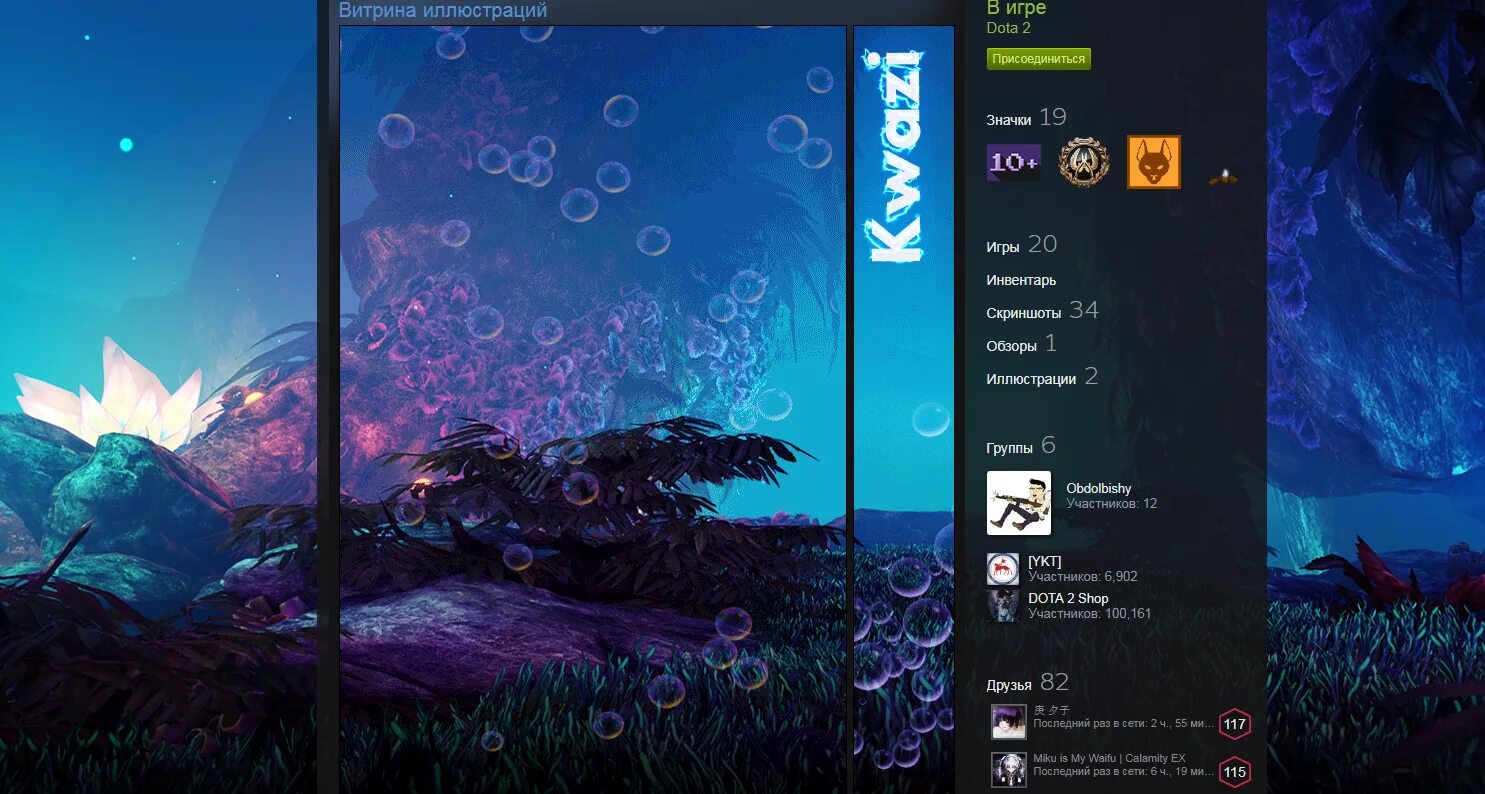The height and width of the screenshot is (794, 1485).
Task: Open the narrow Kwazi side illustration
Action: (904, 410)
